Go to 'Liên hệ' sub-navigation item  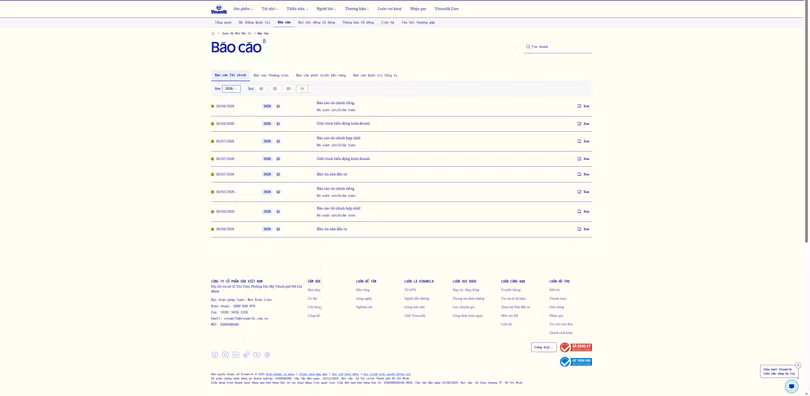click(x=387, y=23)
